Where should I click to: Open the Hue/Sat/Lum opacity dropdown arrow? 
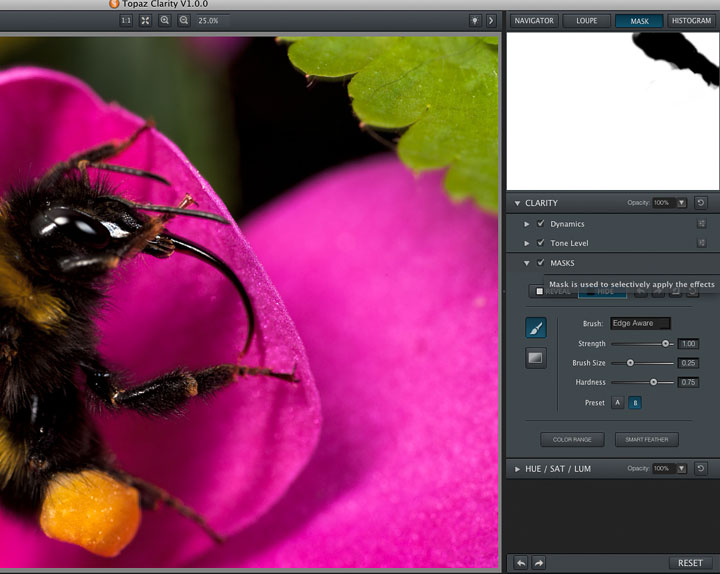coord(681,468)
